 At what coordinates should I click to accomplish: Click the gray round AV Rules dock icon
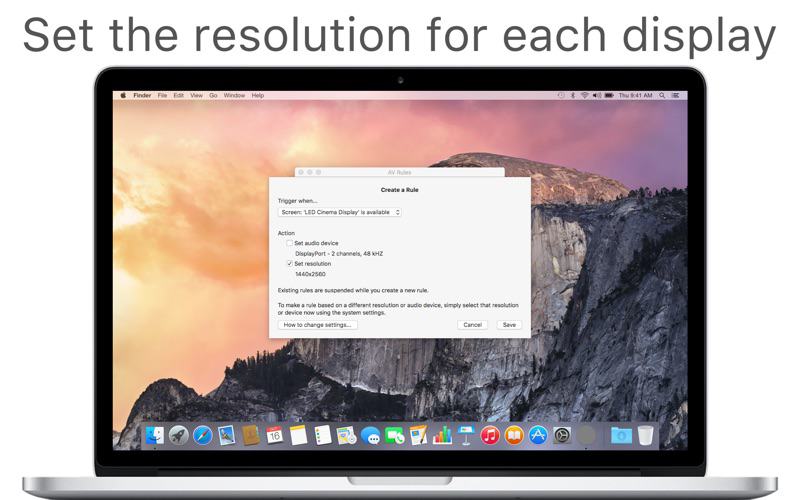point(586,435)
